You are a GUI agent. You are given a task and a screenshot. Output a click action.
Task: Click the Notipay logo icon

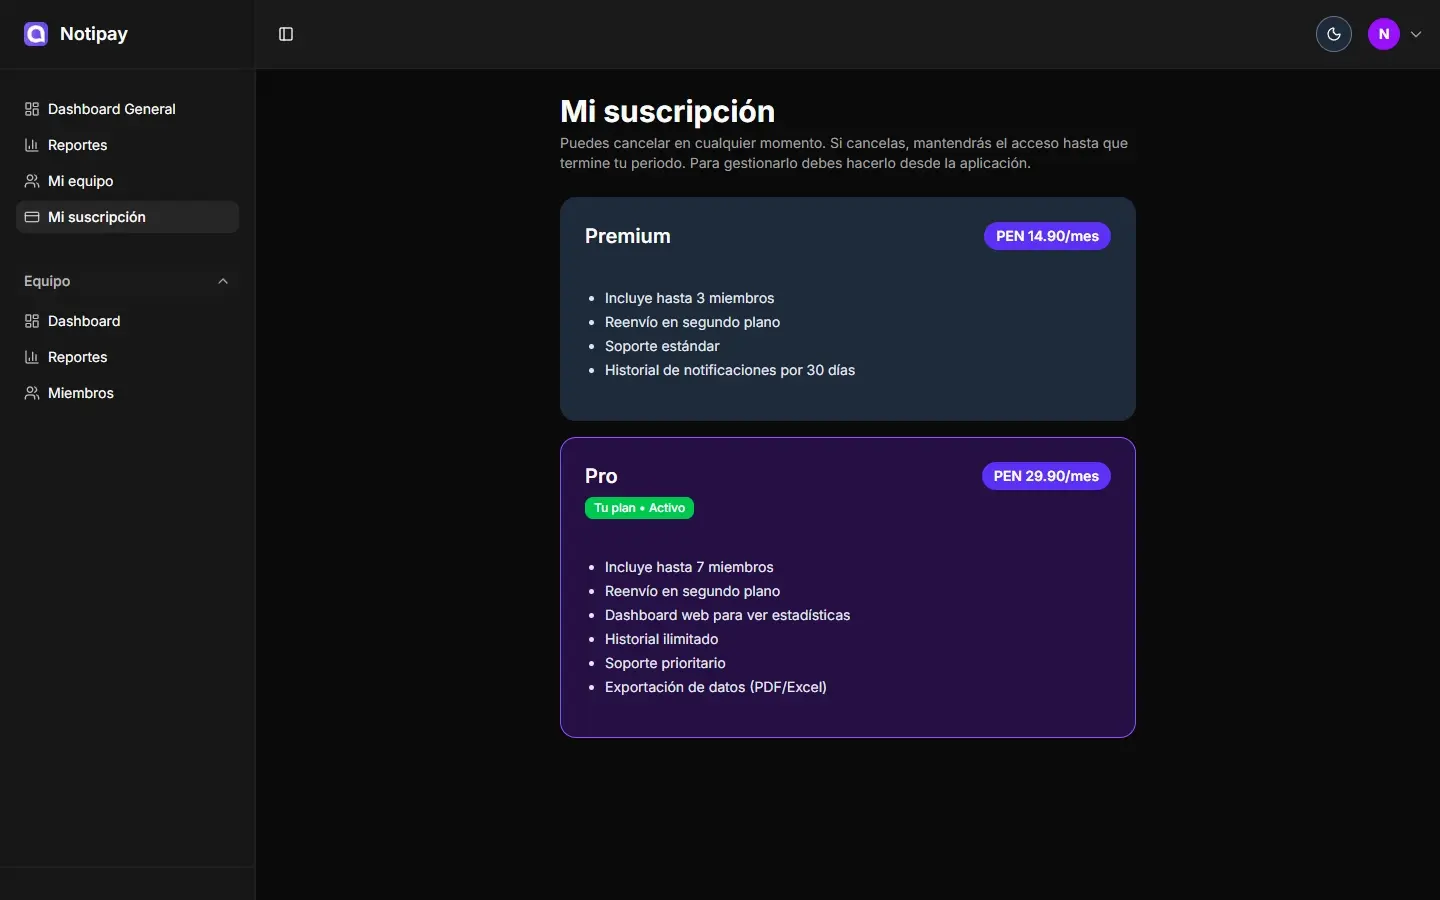pos(35,33)
